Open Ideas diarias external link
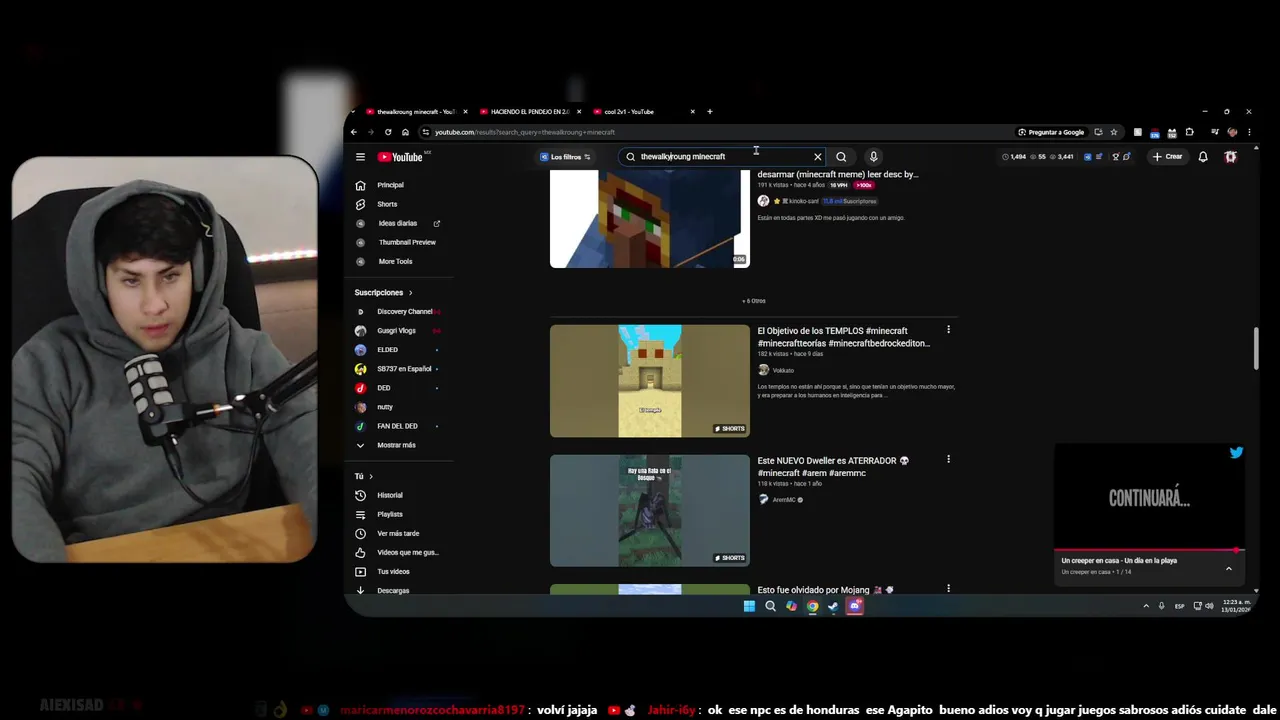 click(x=399, y=223)
